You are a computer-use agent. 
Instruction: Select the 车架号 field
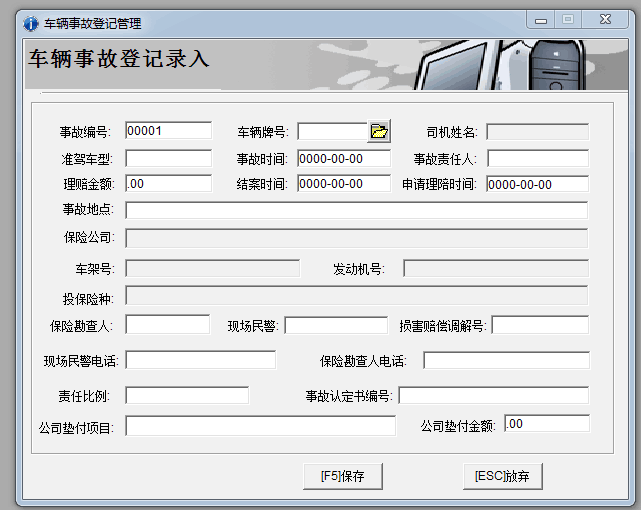point(213,268)
